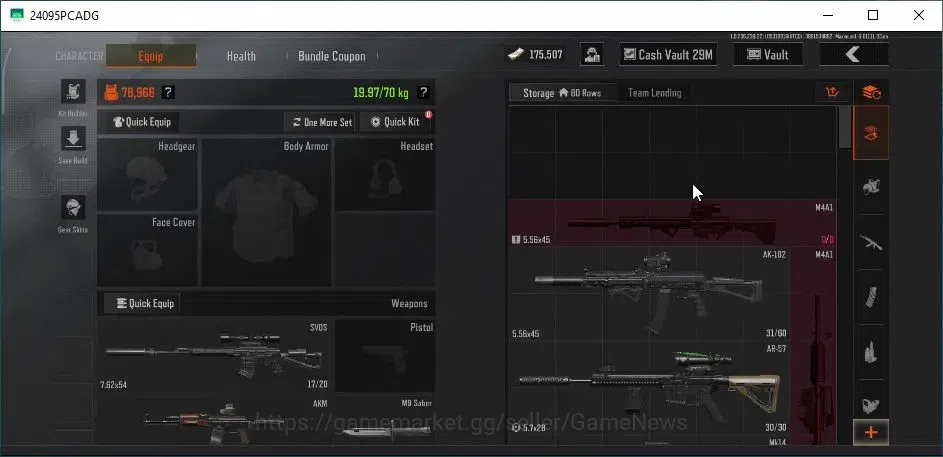The width and height of the screenshot is (943, 457).
Task: Select the horizontal M4A1 in storage
Action: coord(672,223)
